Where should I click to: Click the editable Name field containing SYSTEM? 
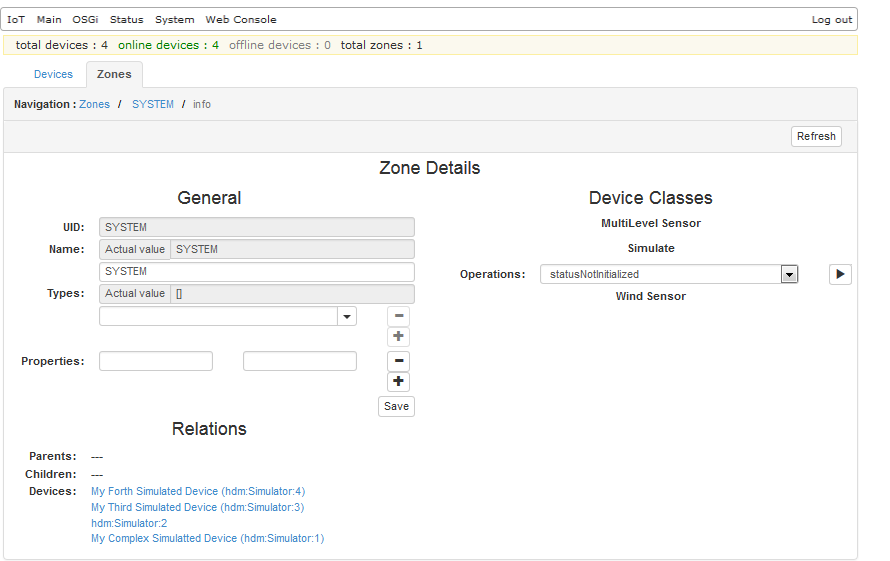[256, 272]
